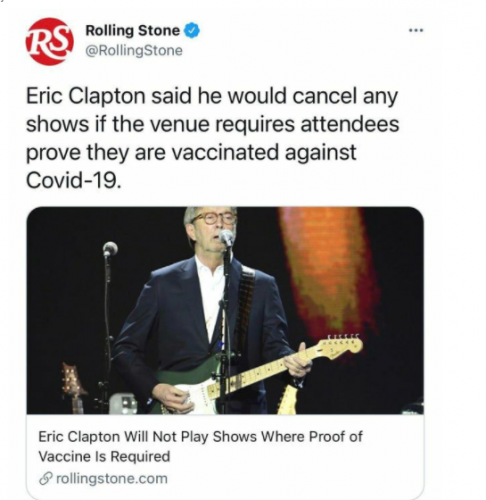Open the three-dot more options menu
The image size is (486, 500).
click(x=416, y=30)
